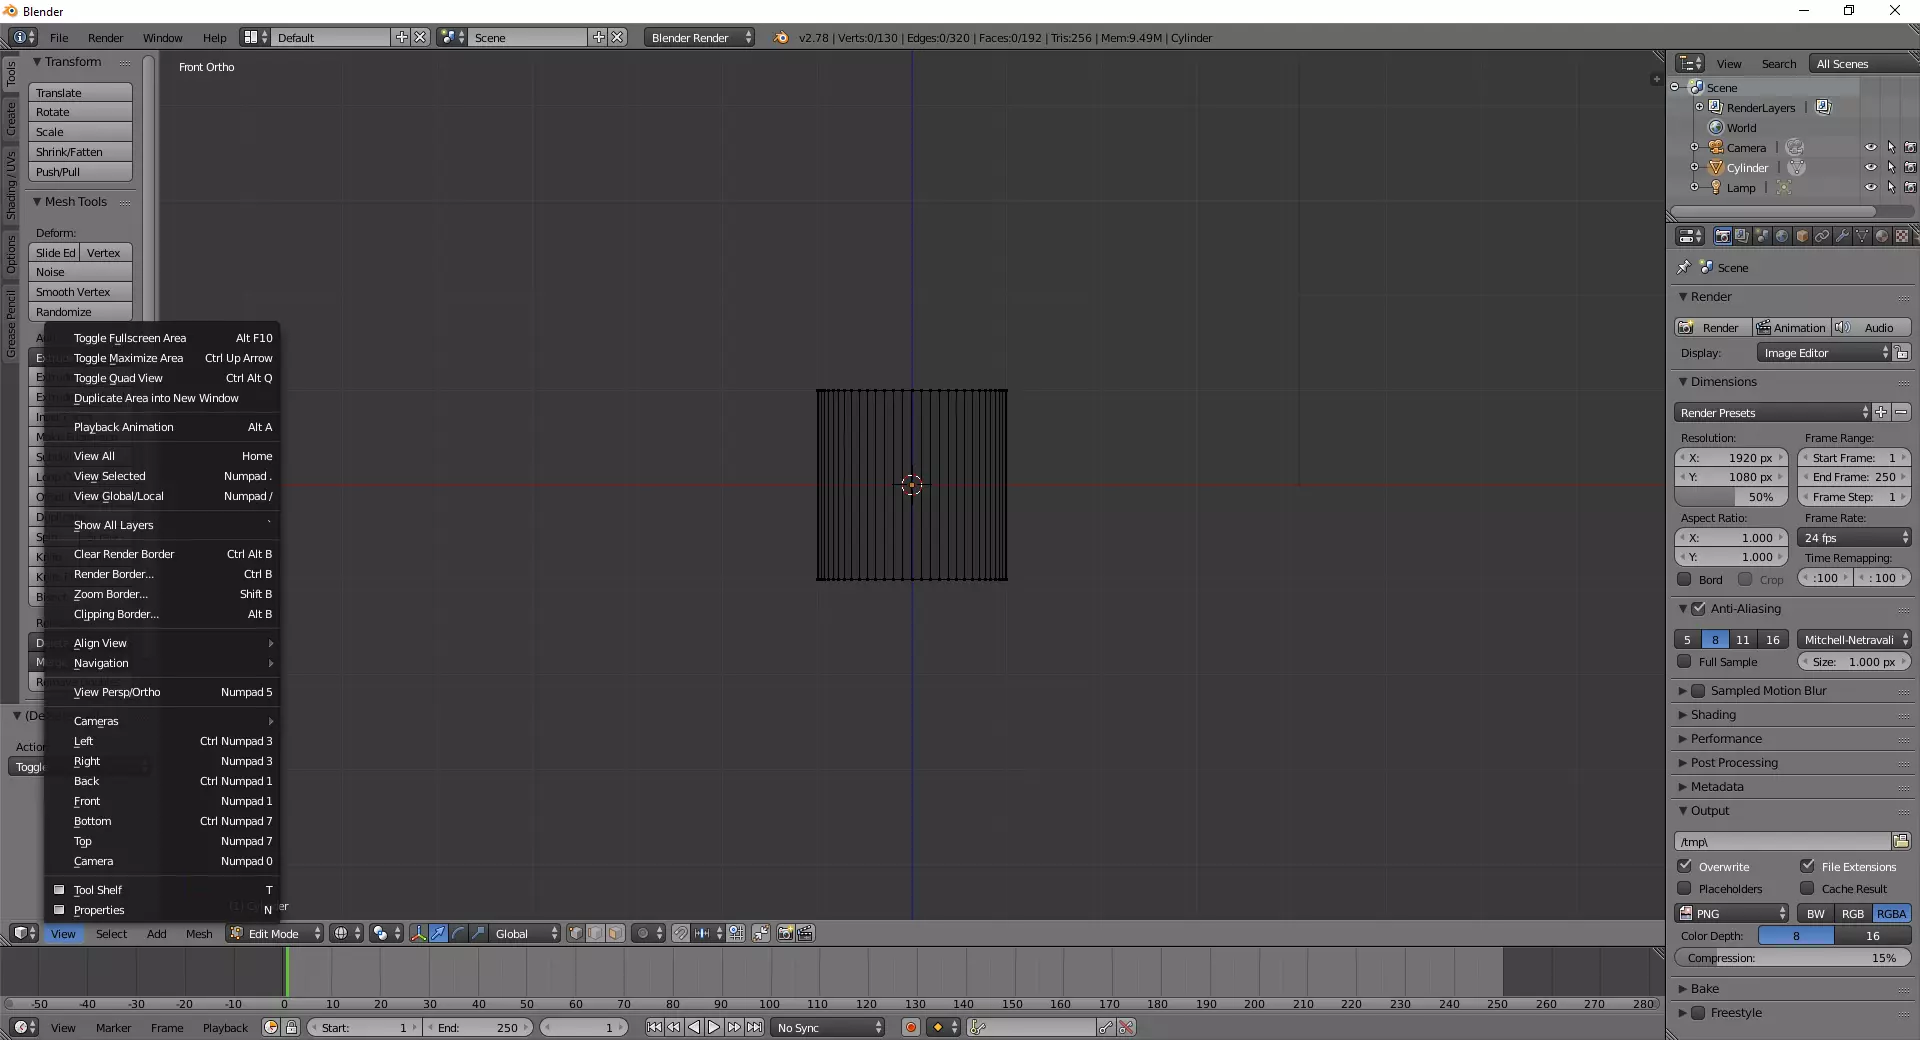Click the snap magnet icon in 3D header

point(680,933)
